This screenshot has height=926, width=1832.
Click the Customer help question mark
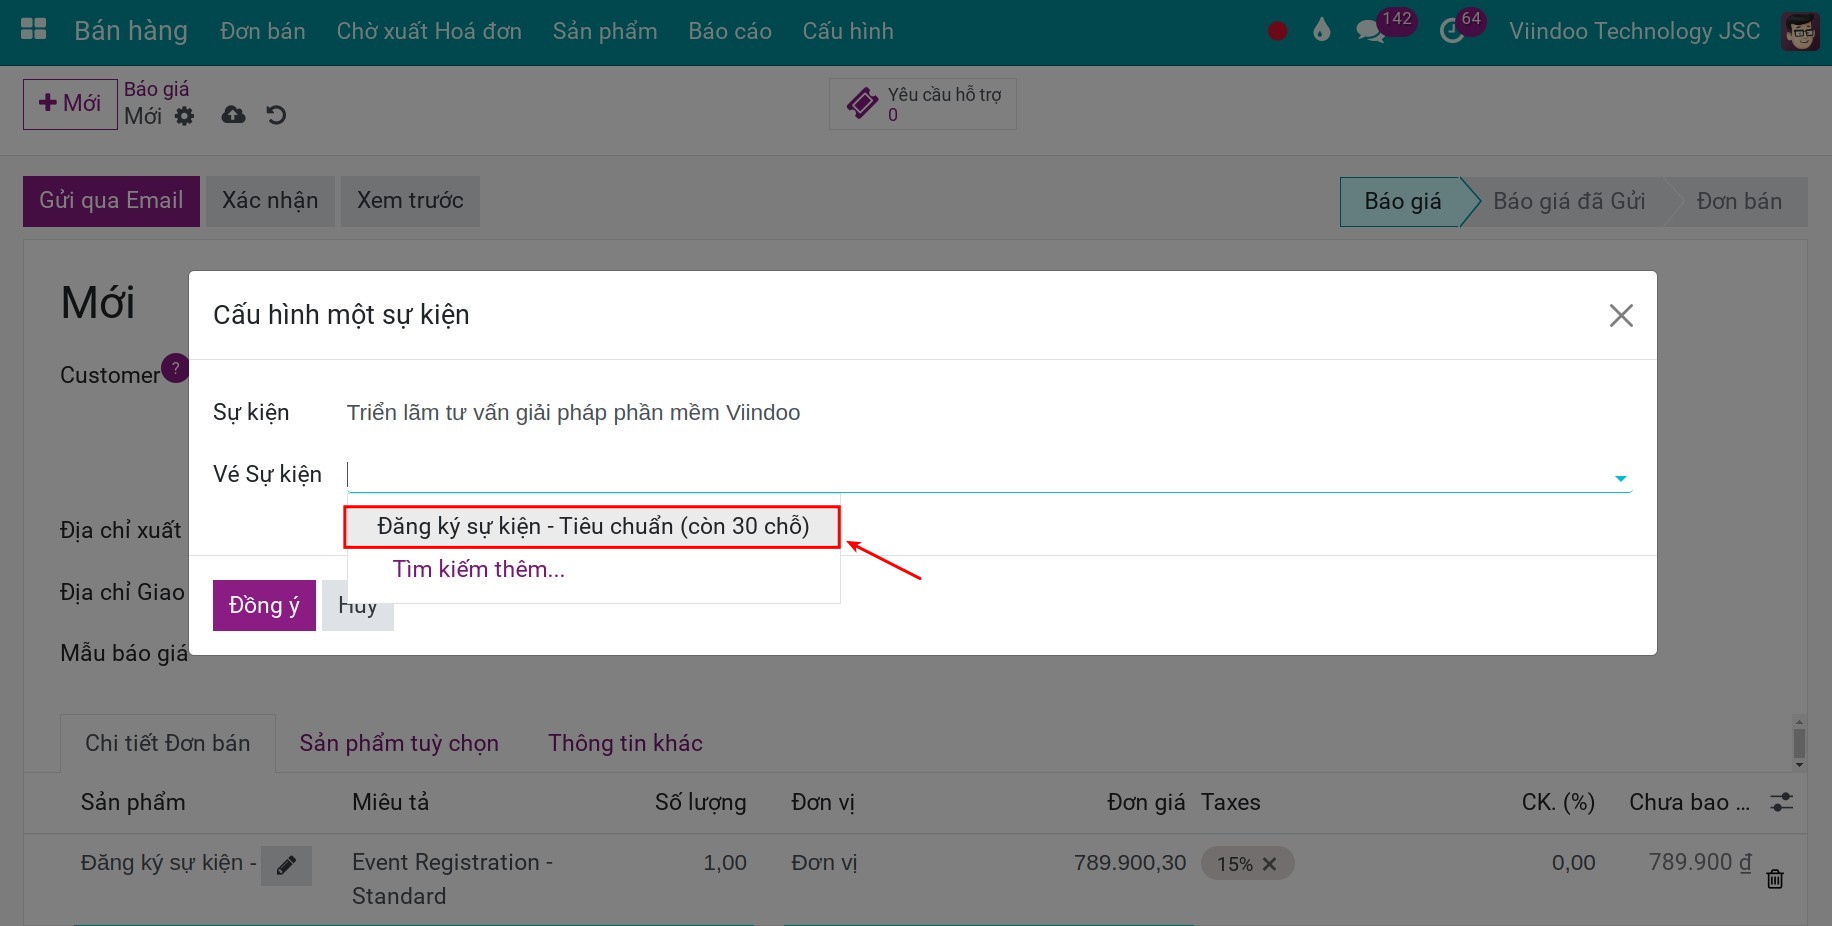click(x=175, y=367)
